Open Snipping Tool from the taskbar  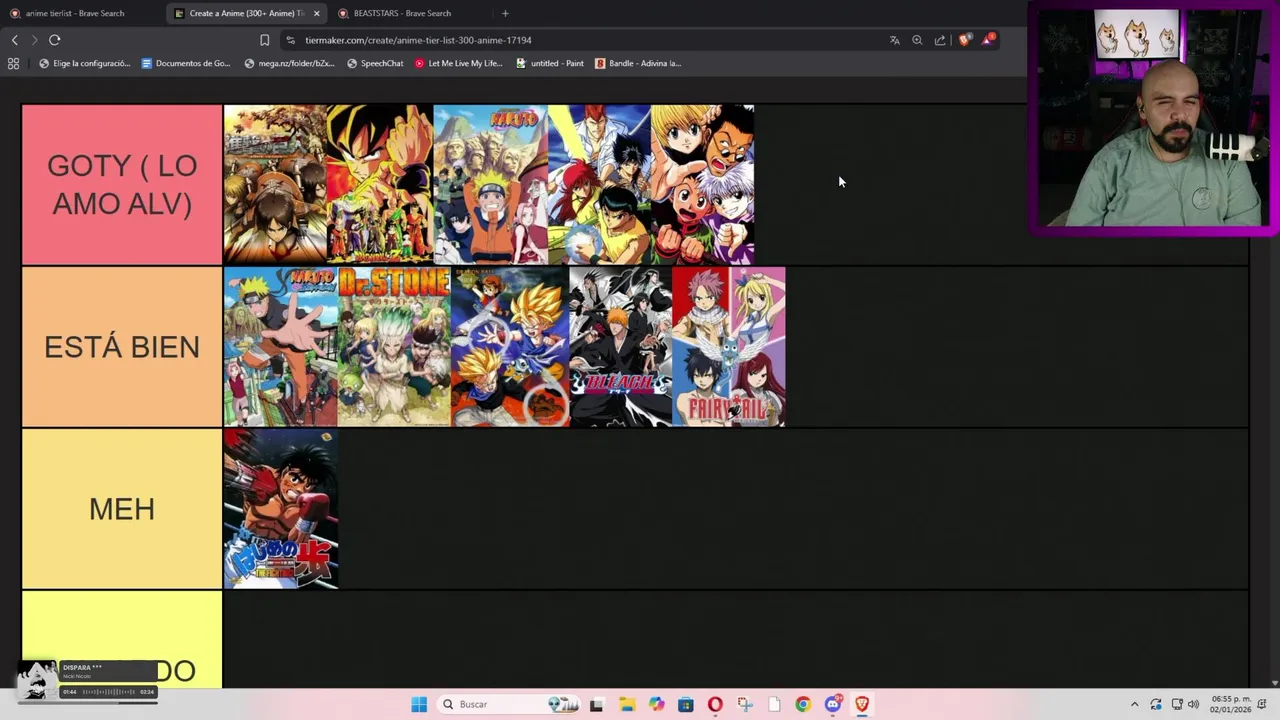pyautogui.click(x=745, y=704)
